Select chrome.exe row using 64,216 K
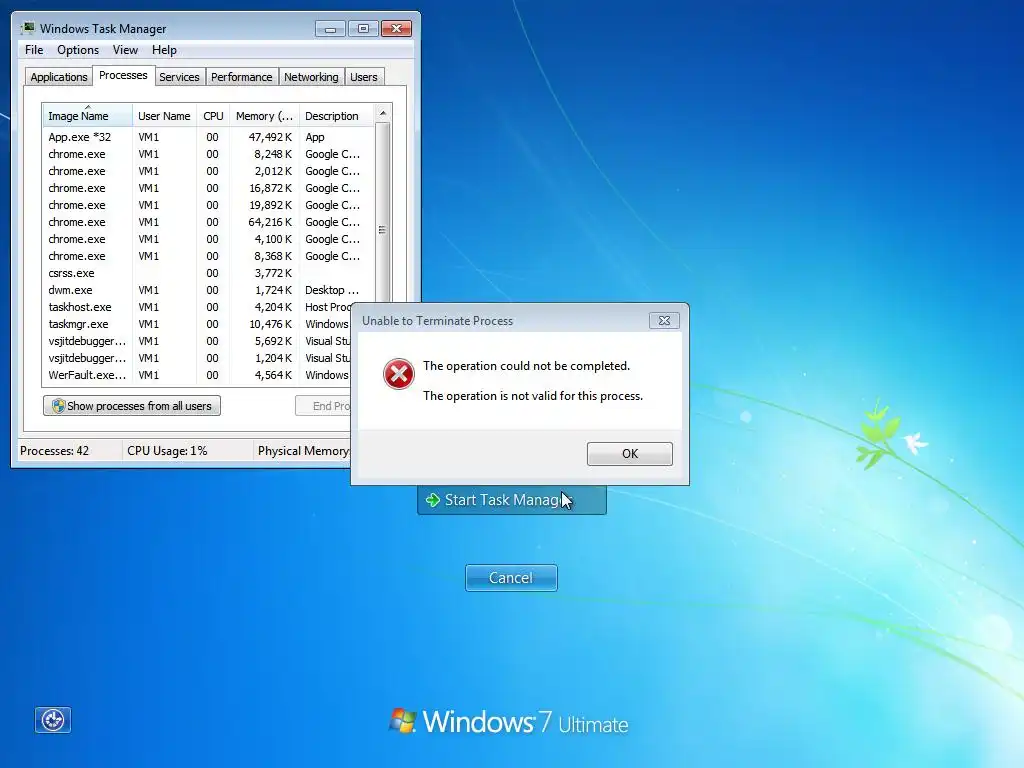This screenshot has height=768, width=1024. click(208, 222)
